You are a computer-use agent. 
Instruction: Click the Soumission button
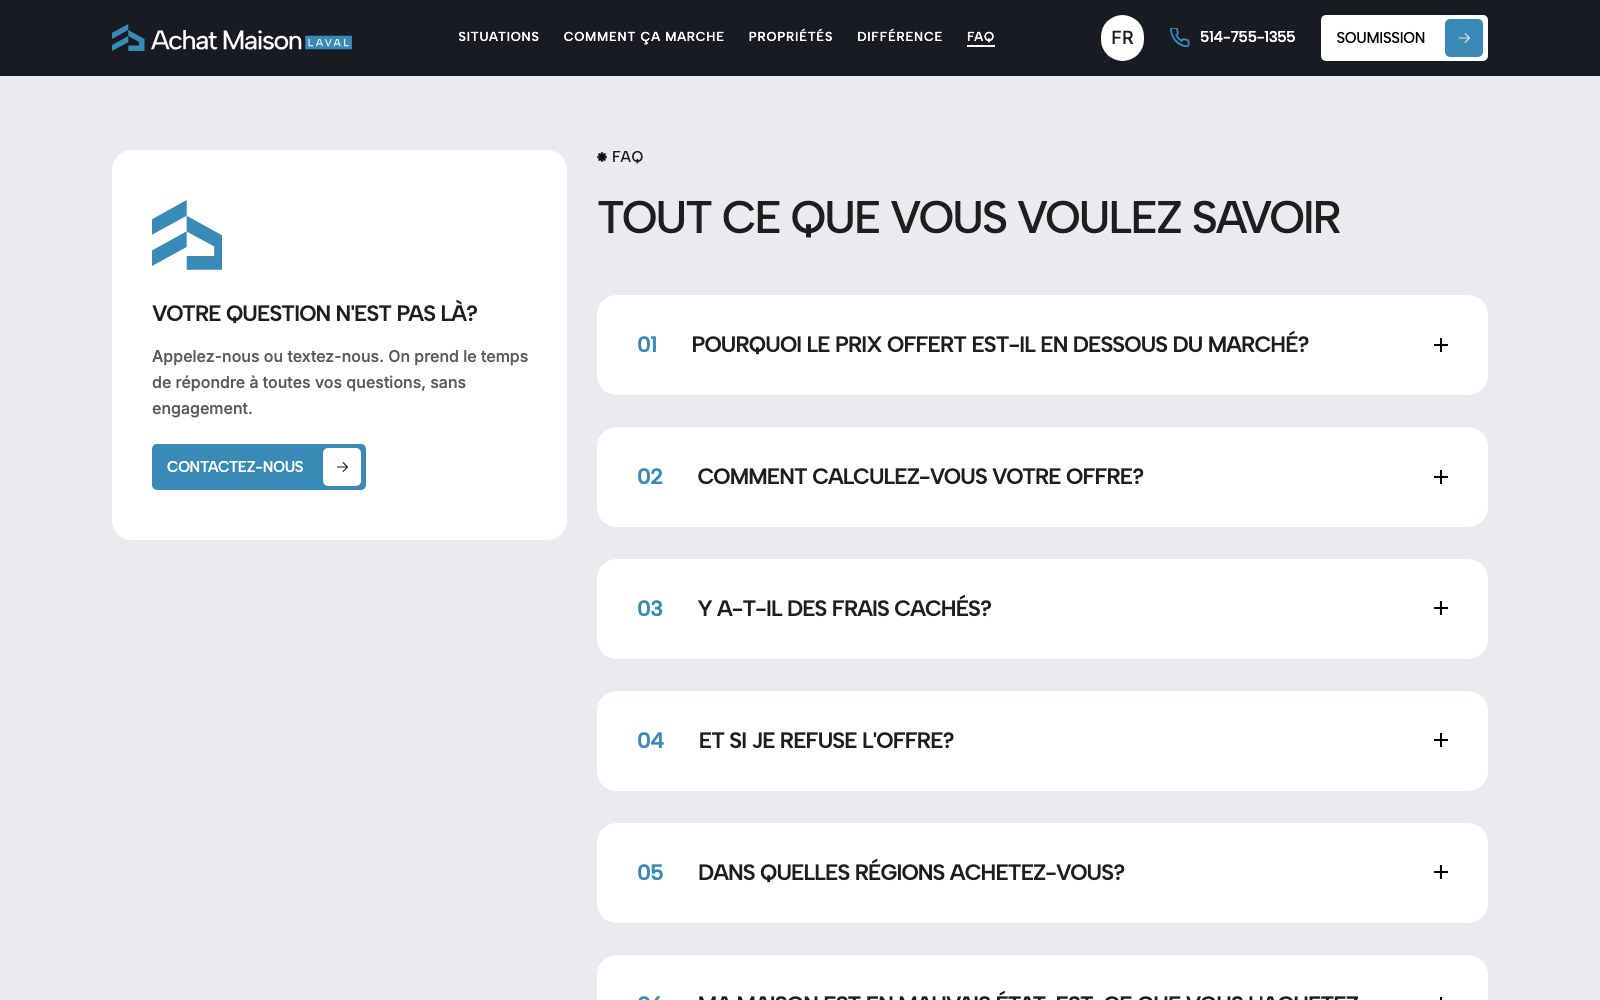(x=1404, y=38)
